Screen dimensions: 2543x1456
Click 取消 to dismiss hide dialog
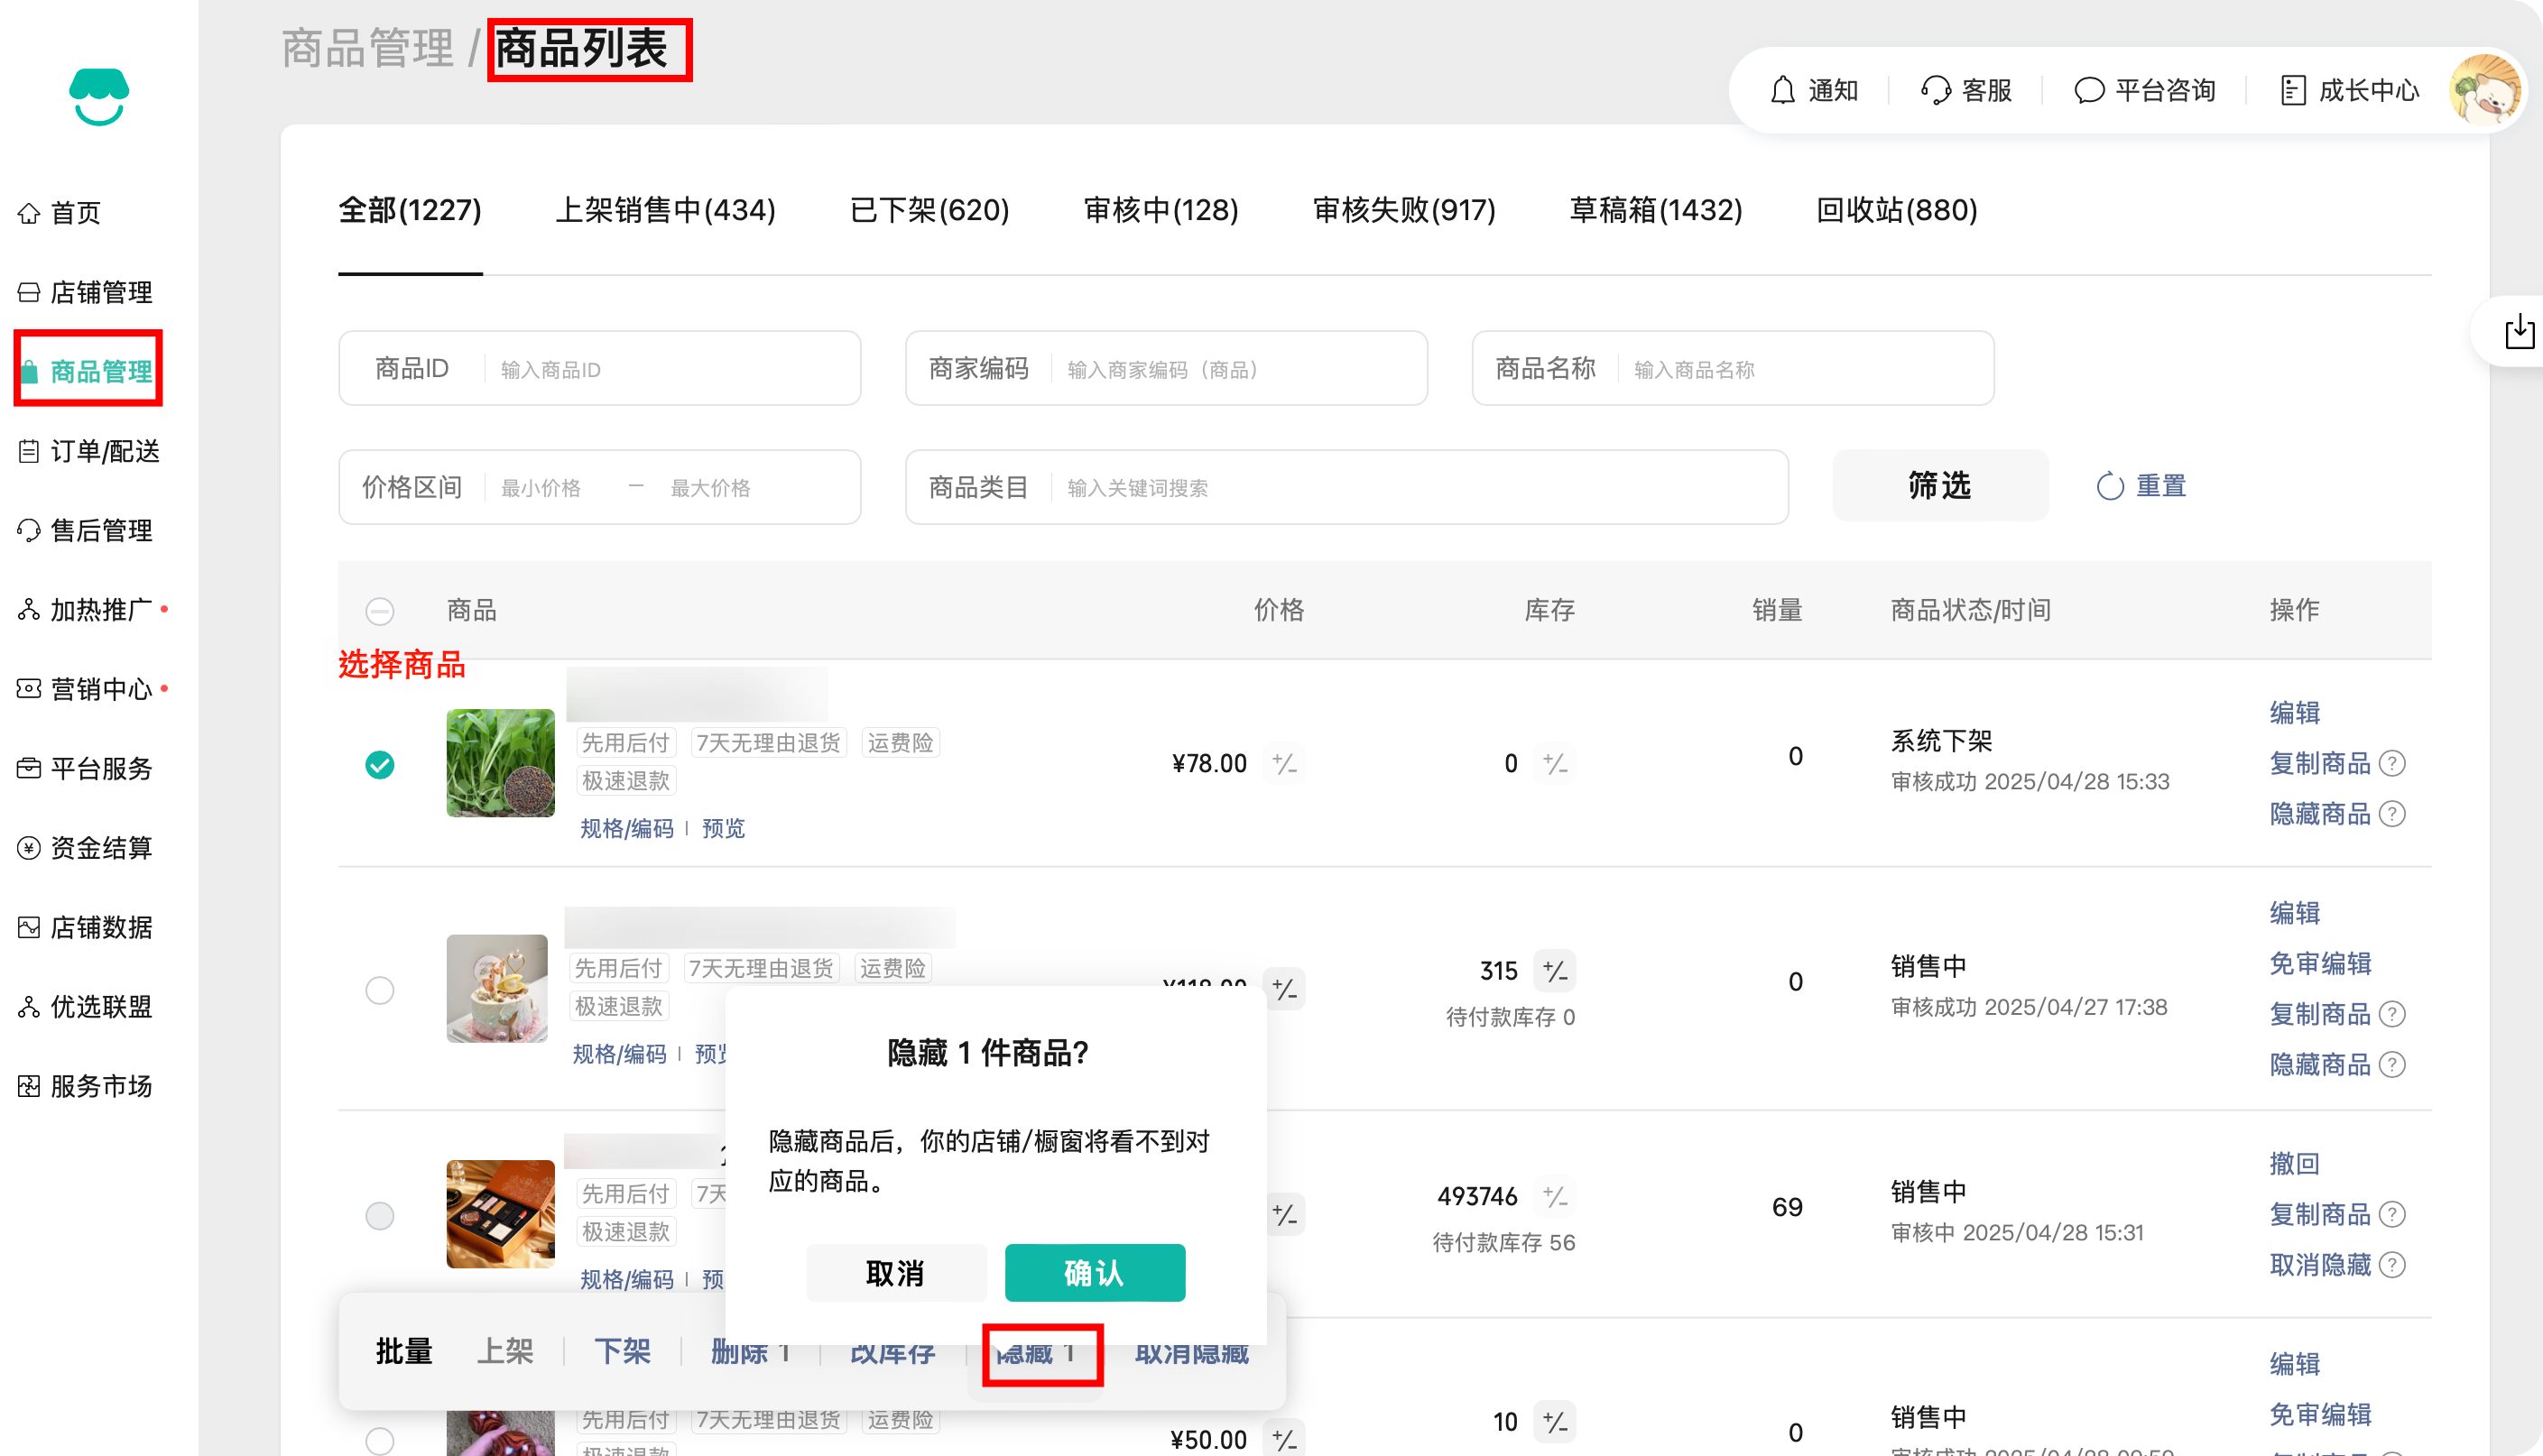(x=895, y=1273)
